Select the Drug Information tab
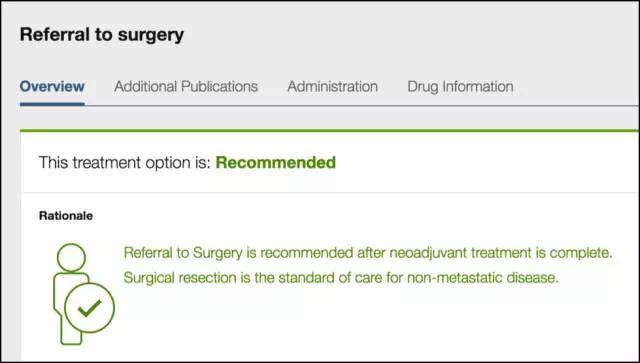This screenshot has width=640, height=363. [460, 87]
